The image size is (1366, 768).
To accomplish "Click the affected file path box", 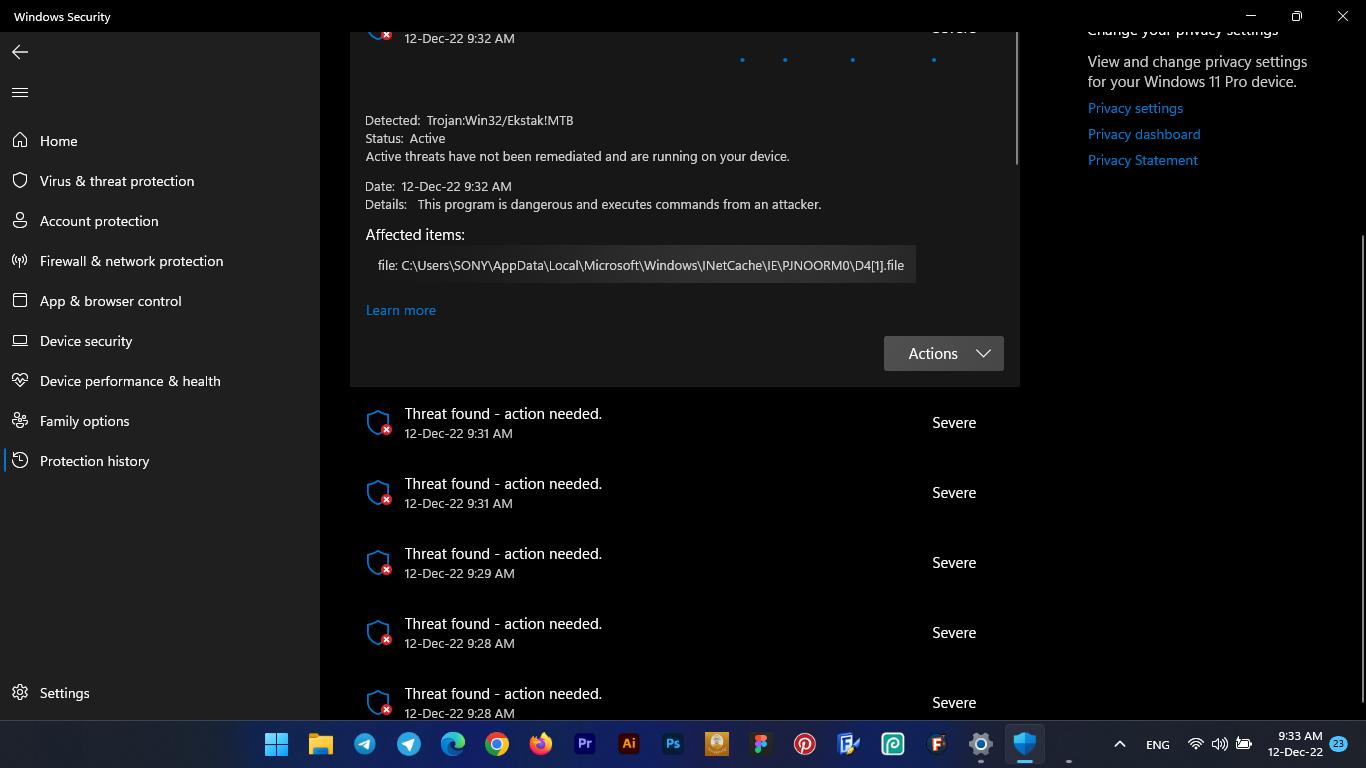I will pyautogui.click(x=640, y=265).
